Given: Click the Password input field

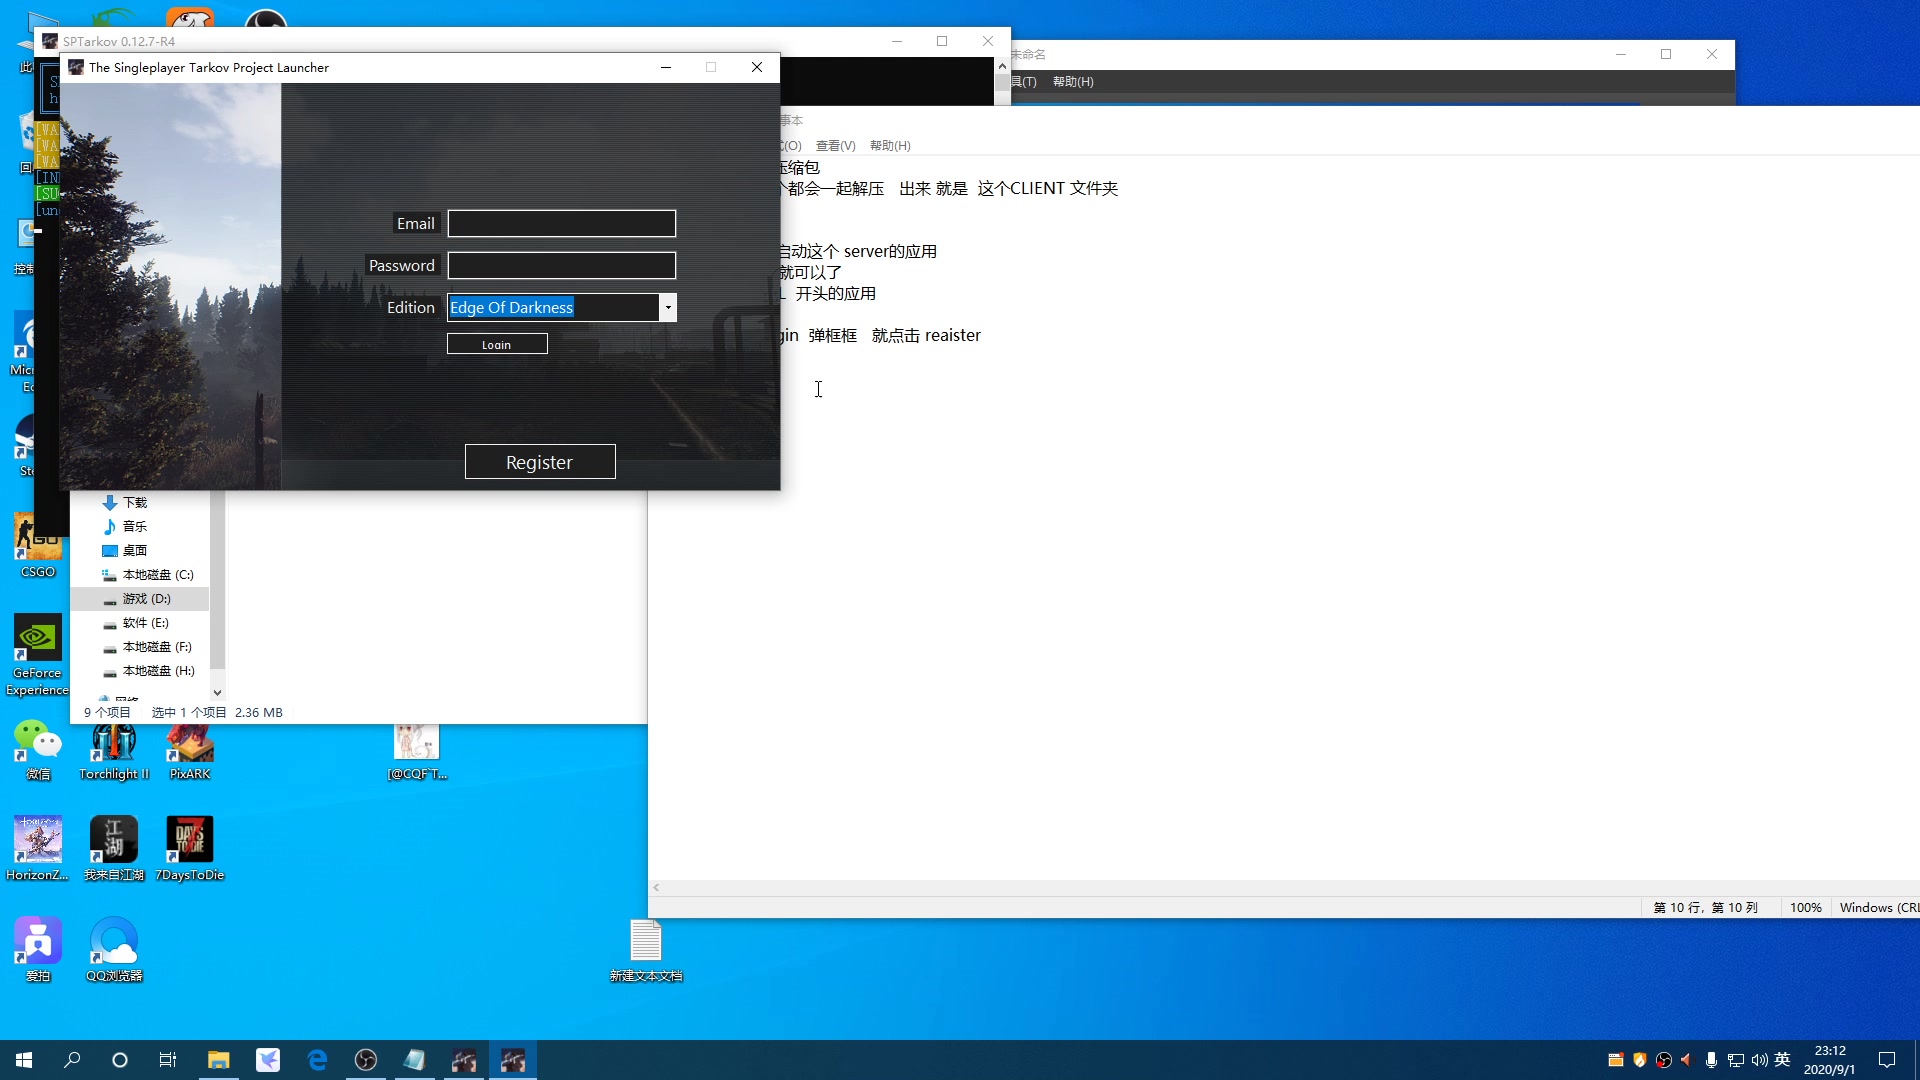Looking at the screenshot, I should 561,265.
